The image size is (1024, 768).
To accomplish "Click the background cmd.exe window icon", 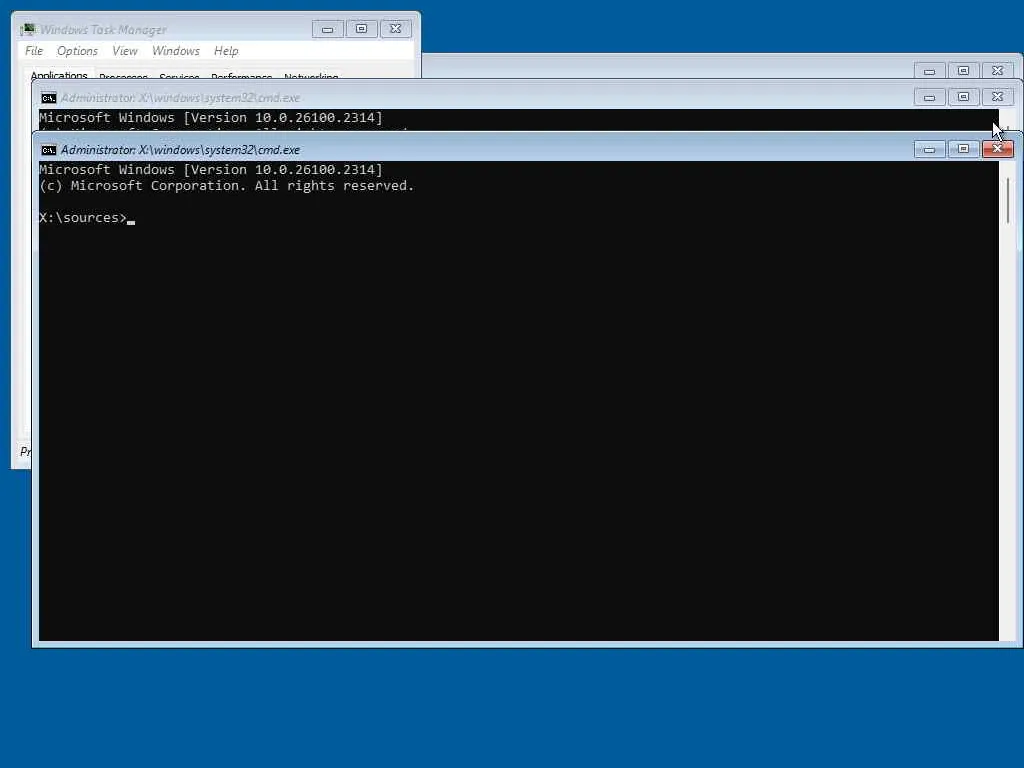I will coord(48,98).
